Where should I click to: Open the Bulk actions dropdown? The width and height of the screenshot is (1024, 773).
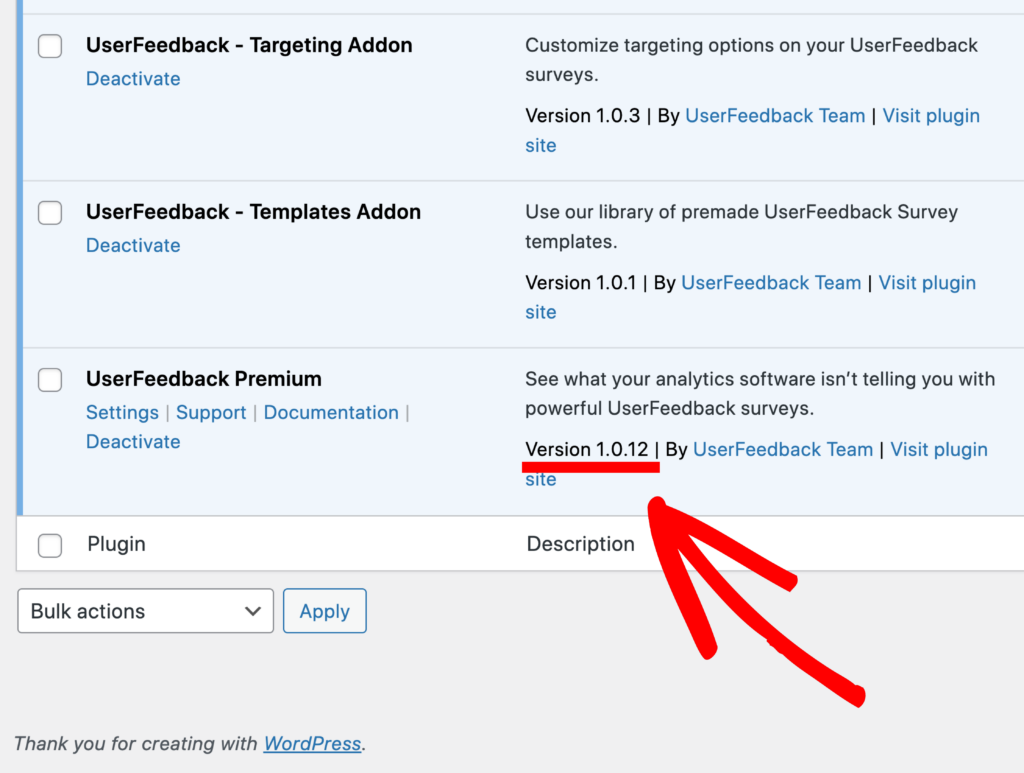(145, 611)
